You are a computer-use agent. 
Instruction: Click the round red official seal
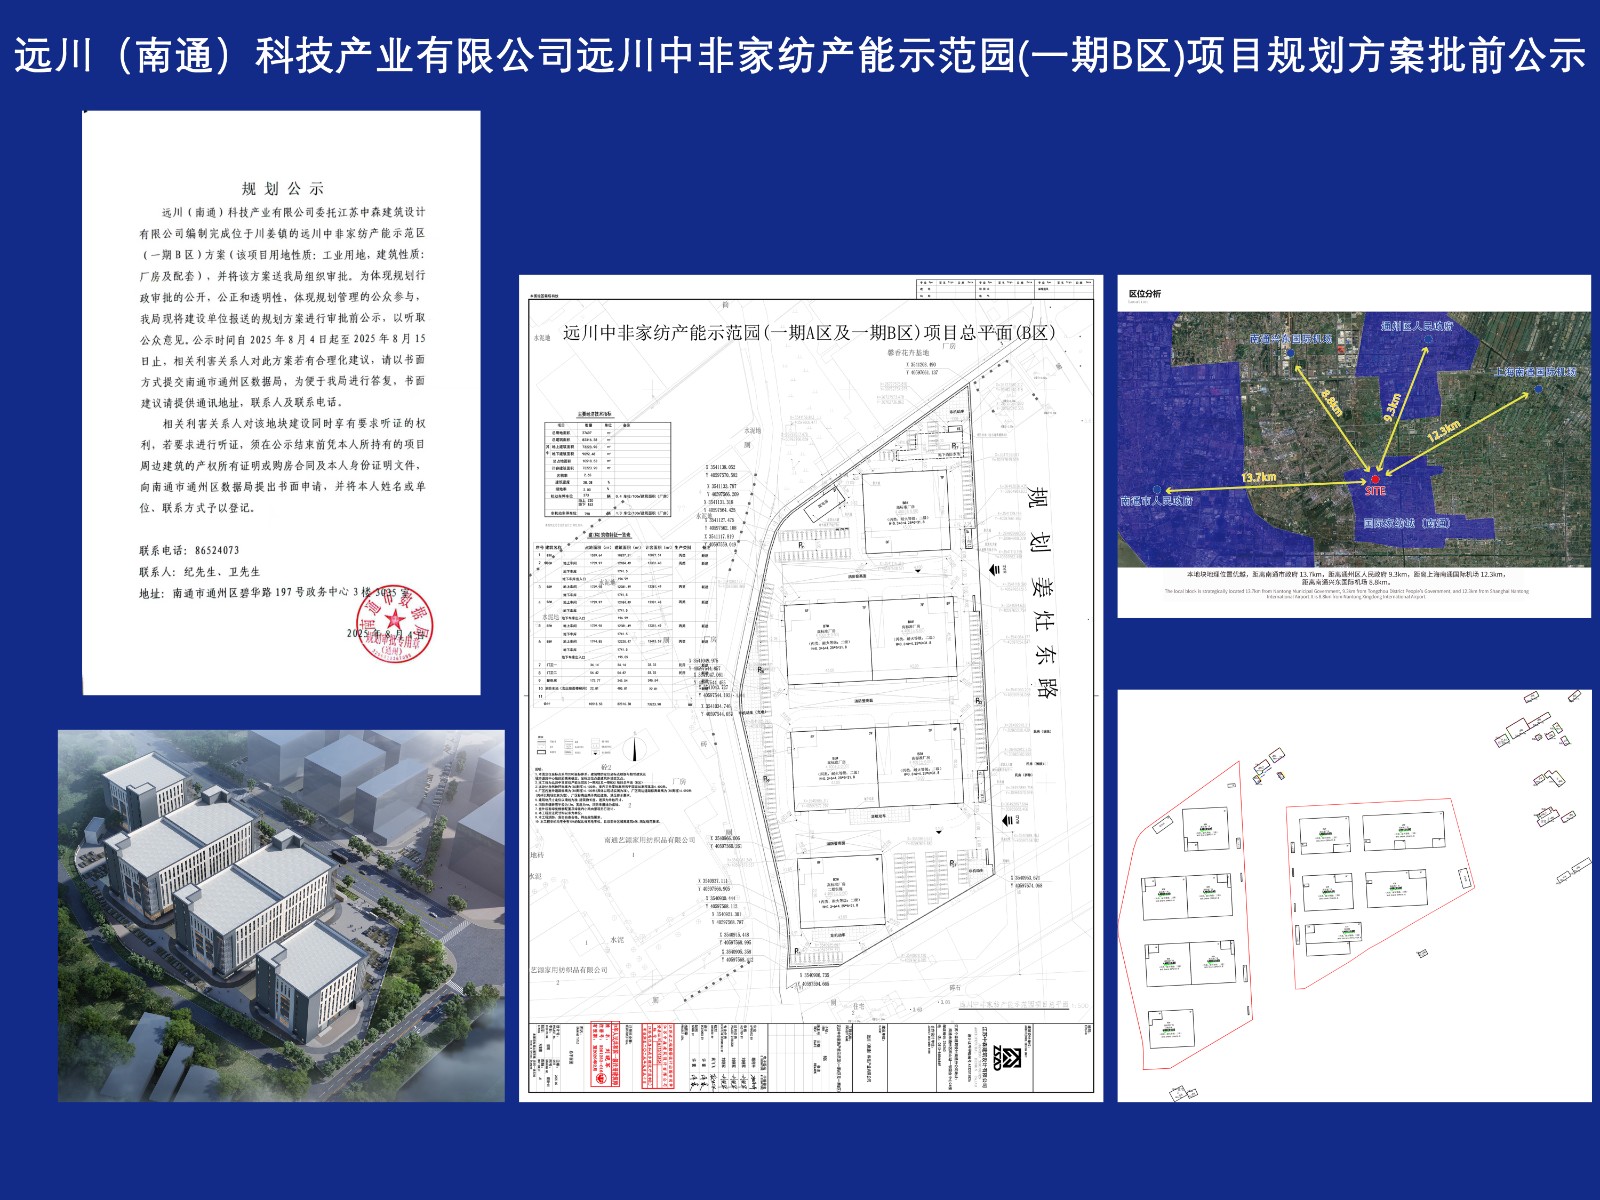pos(394,622)
